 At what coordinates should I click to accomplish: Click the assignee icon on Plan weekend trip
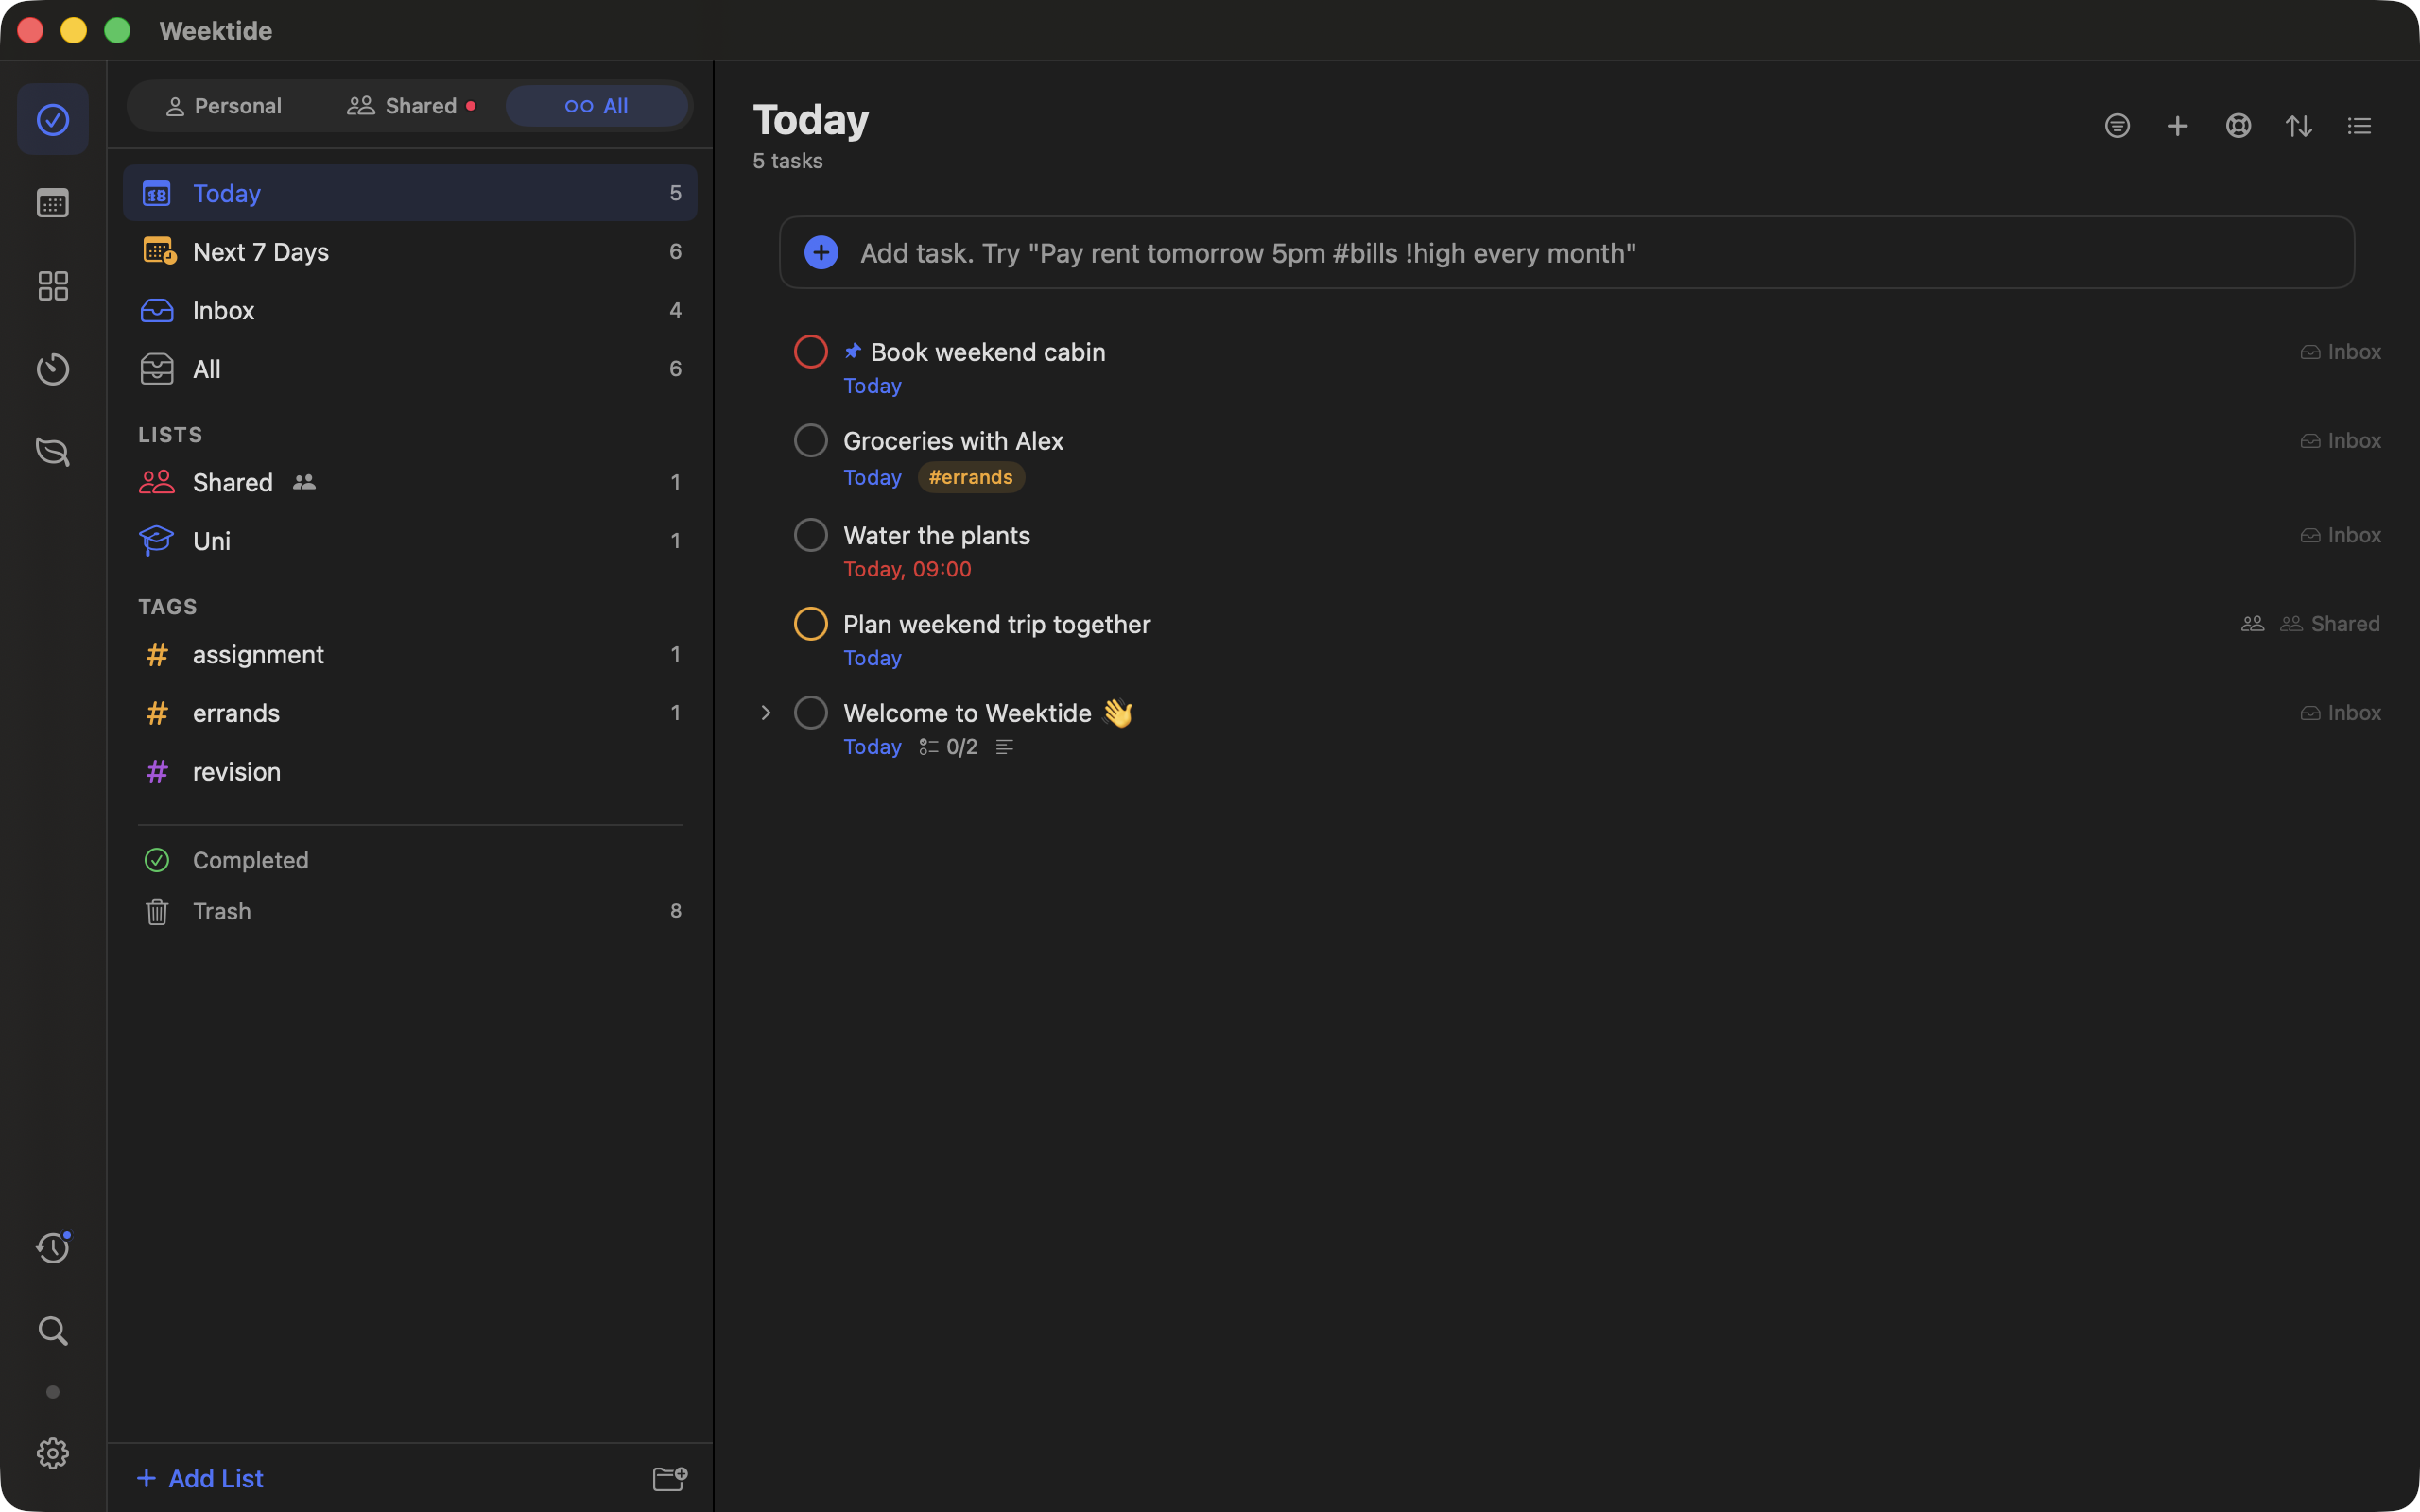point(2252,624)
